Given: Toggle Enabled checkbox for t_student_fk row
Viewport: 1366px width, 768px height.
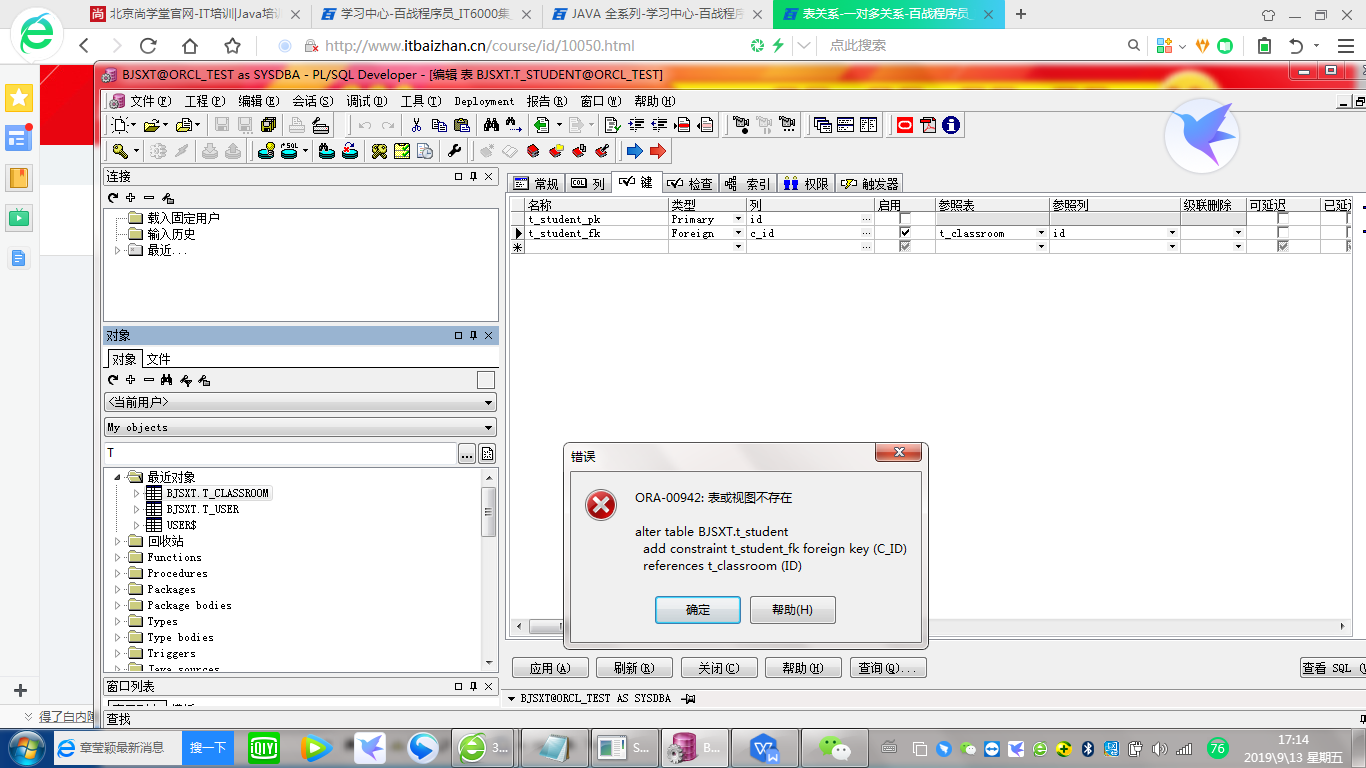Looking at the screenshot, I should [905, 233].
